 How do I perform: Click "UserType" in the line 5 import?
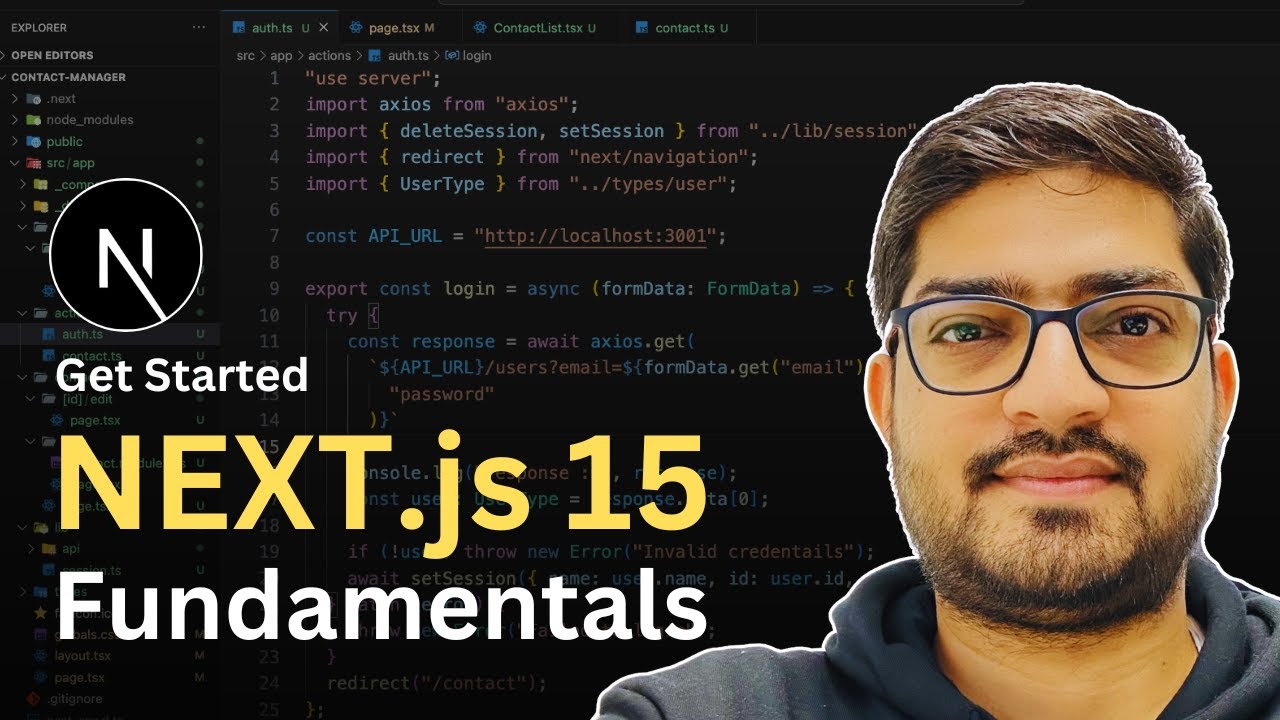pyautogui.click(x=442, y=184)
